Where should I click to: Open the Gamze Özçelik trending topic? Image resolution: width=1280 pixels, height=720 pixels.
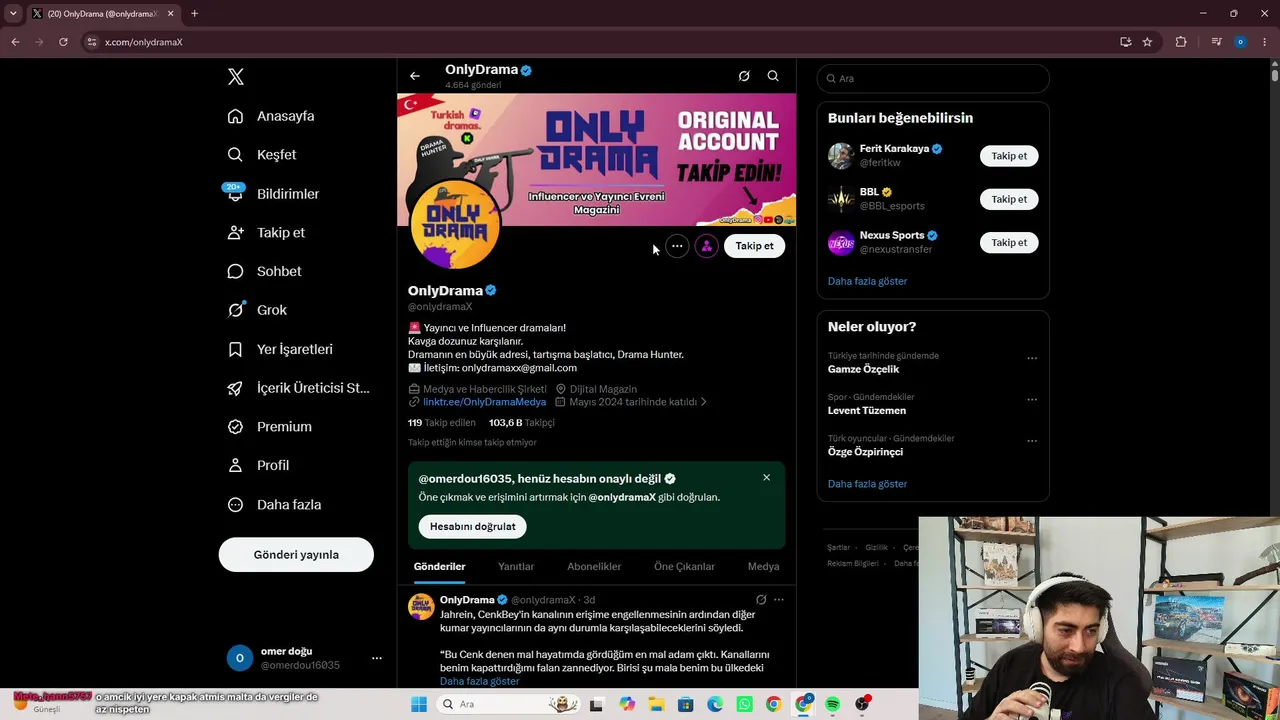(x=863, y=369)
